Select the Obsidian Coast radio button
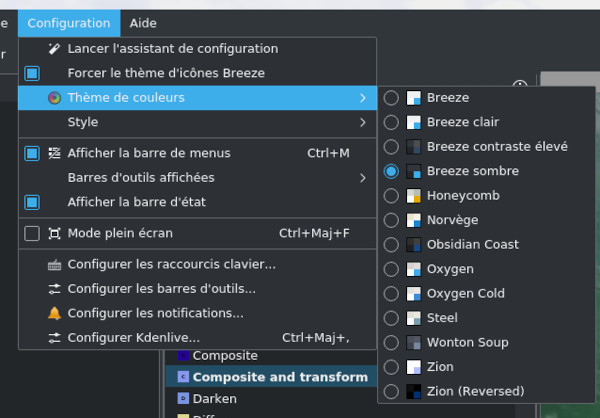The height and width of the screenshot is (418, 600). coord(391,245)
